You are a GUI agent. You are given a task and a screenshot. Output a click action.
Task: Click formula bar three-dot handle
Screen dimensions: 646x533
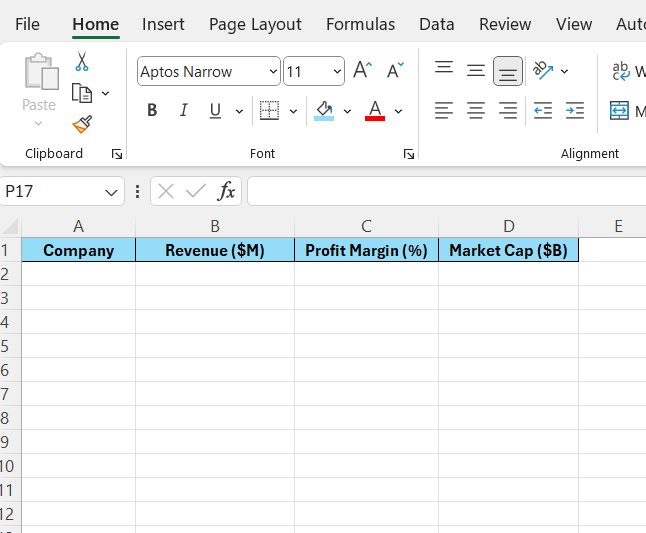(x=137, y=192)
